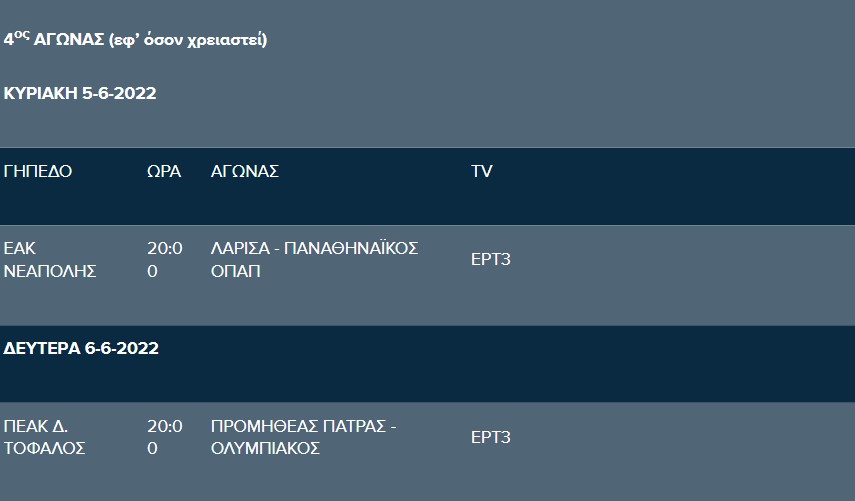Image resolution: width=855 pixels, height=501 pixels.
Task: Click the "ΑΓΩΝΑΣ" column header
Action: click(245, 171)
